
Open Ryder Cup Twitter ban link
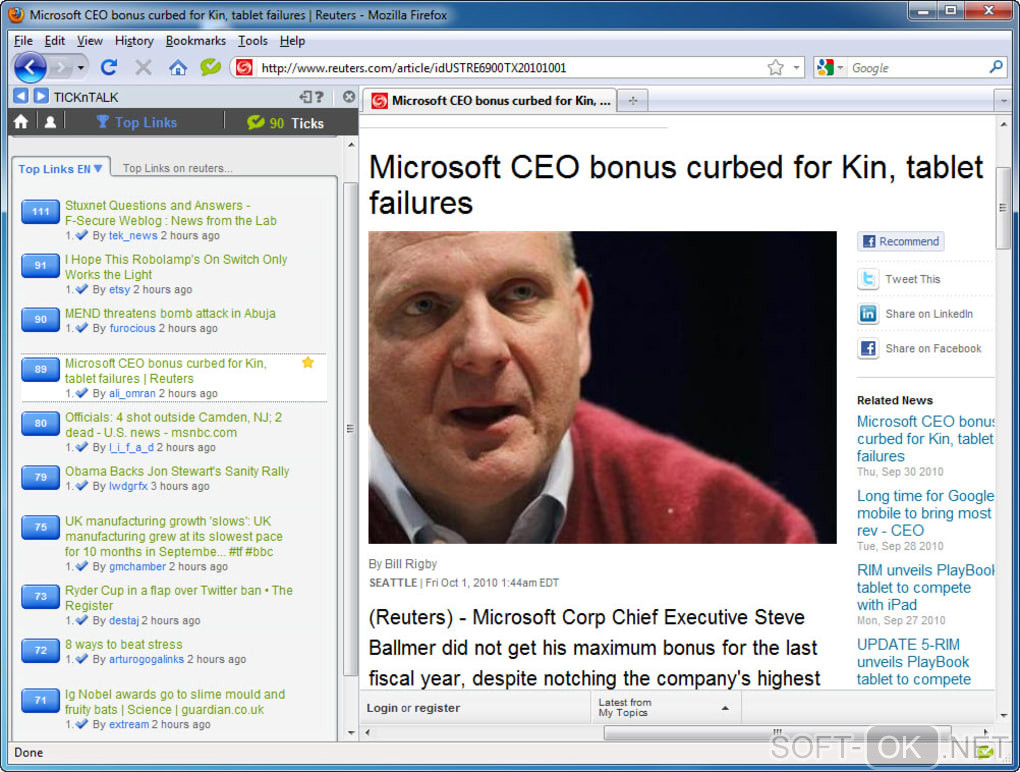pyautogui.click(x=178, y=598)
